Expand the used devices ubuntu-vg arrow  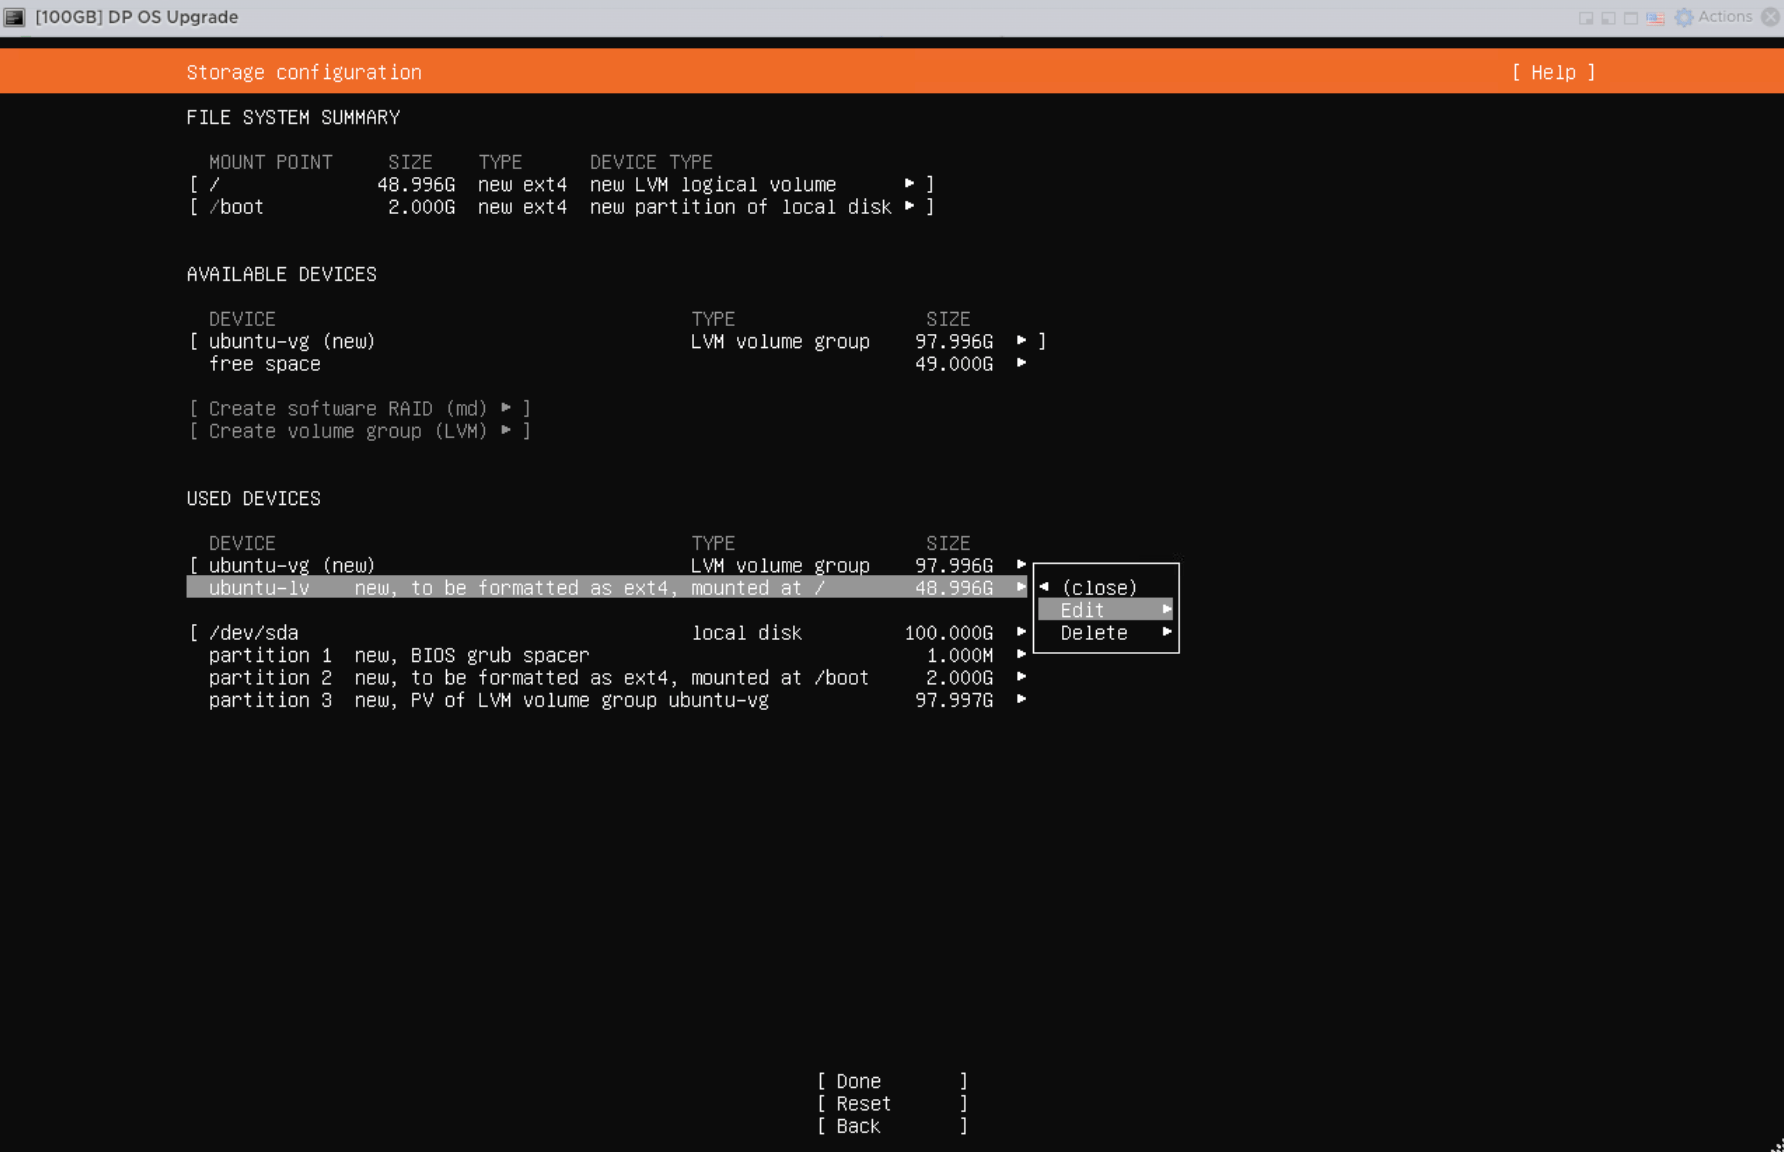[x=1021, y=565]
